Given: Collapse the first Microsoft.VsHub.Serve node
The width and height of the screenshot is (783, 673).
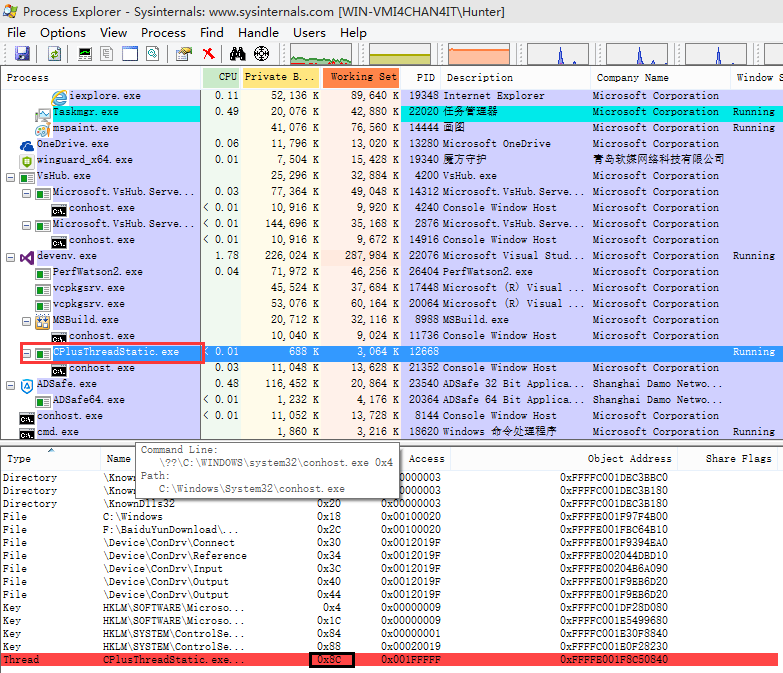Looking at the screenshot, I should pyautogui.click(x=26, y=193).
